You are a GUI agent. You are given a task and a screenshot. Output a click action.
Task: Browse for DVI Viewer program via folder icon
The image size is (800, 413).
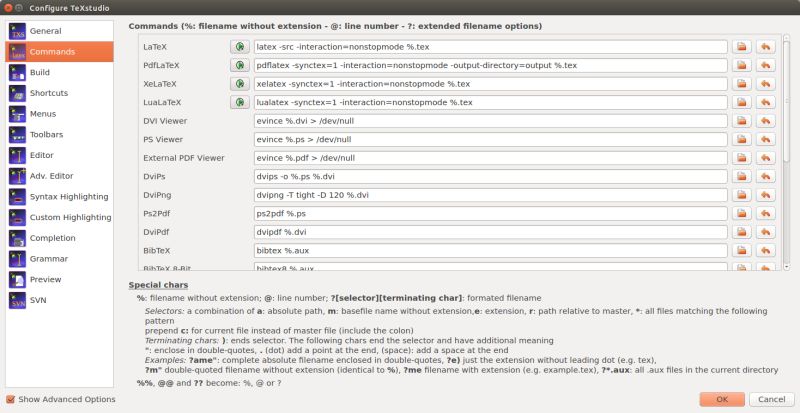pos(742,121)
